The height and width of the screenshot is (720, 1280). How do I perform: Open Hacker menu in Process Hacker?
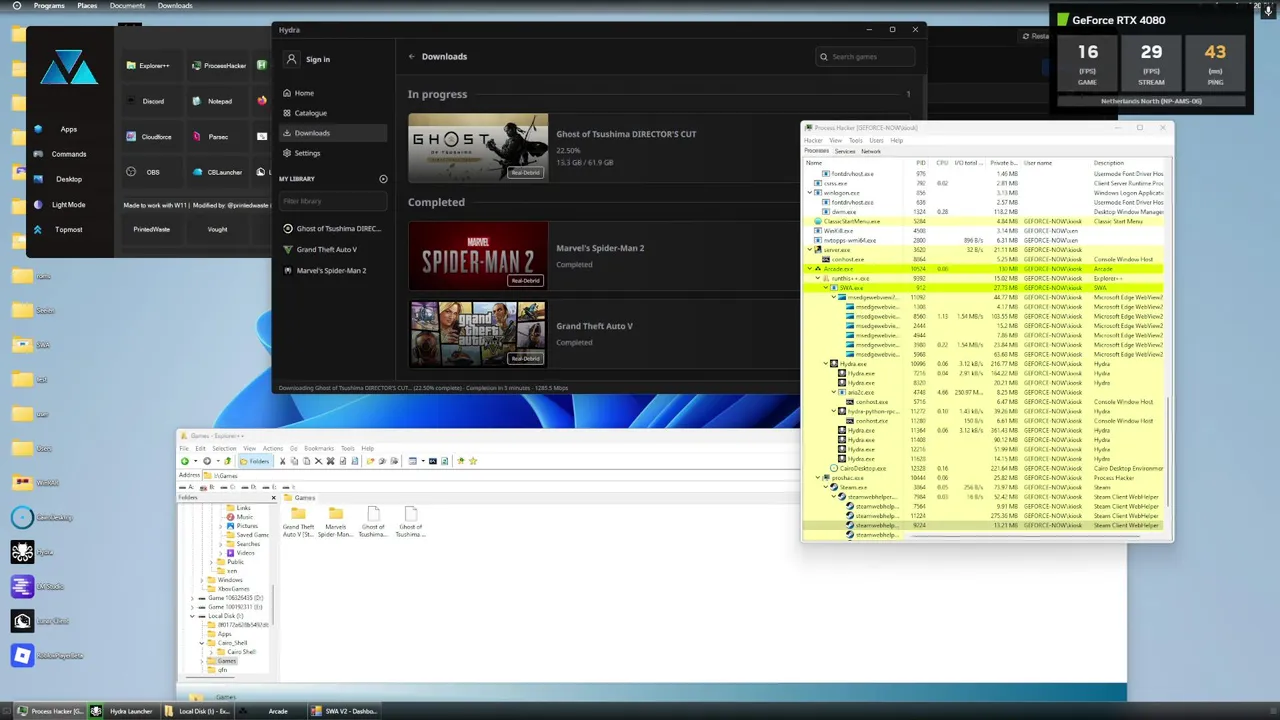tap(814, 140)
